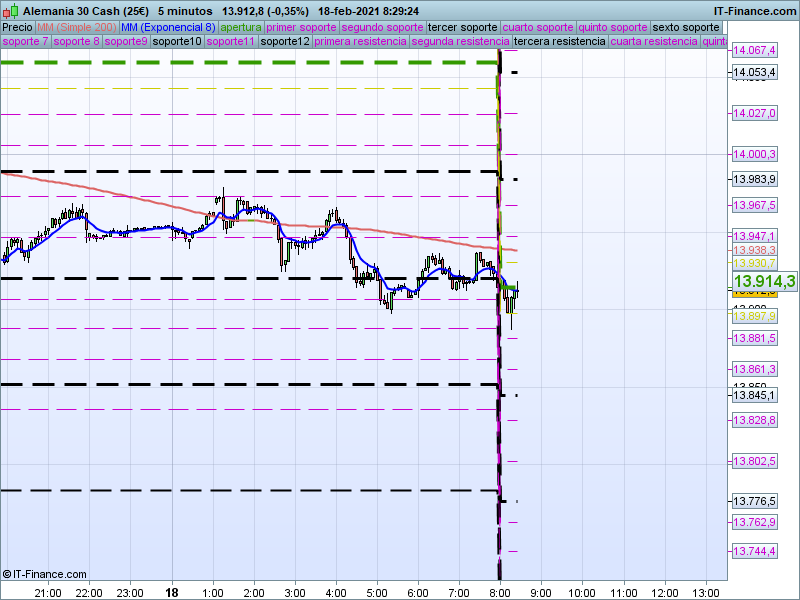Click the tercera resistencia label
Viewport: 800px width, 600px height.
point(559,42)
